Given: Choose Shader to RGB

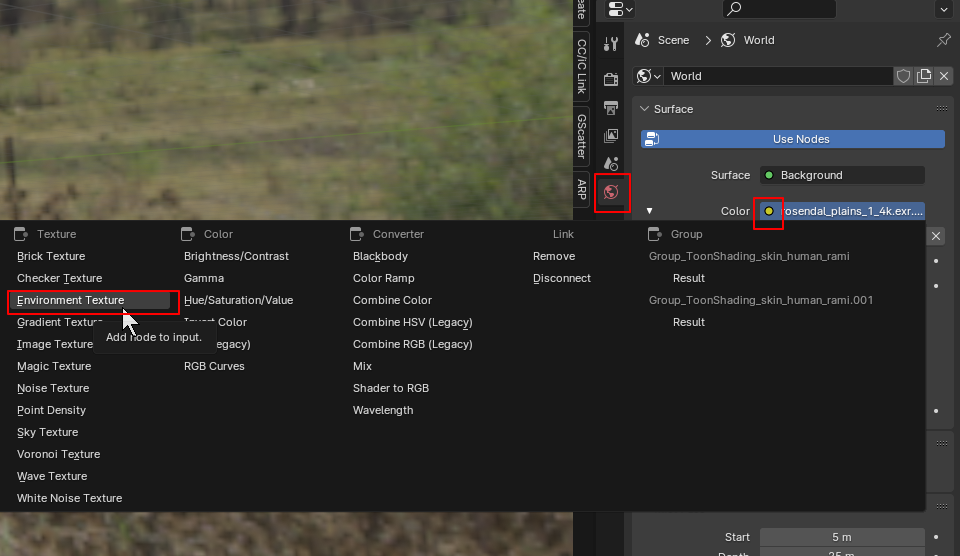Looking at the screenshot, I should 391,388.
